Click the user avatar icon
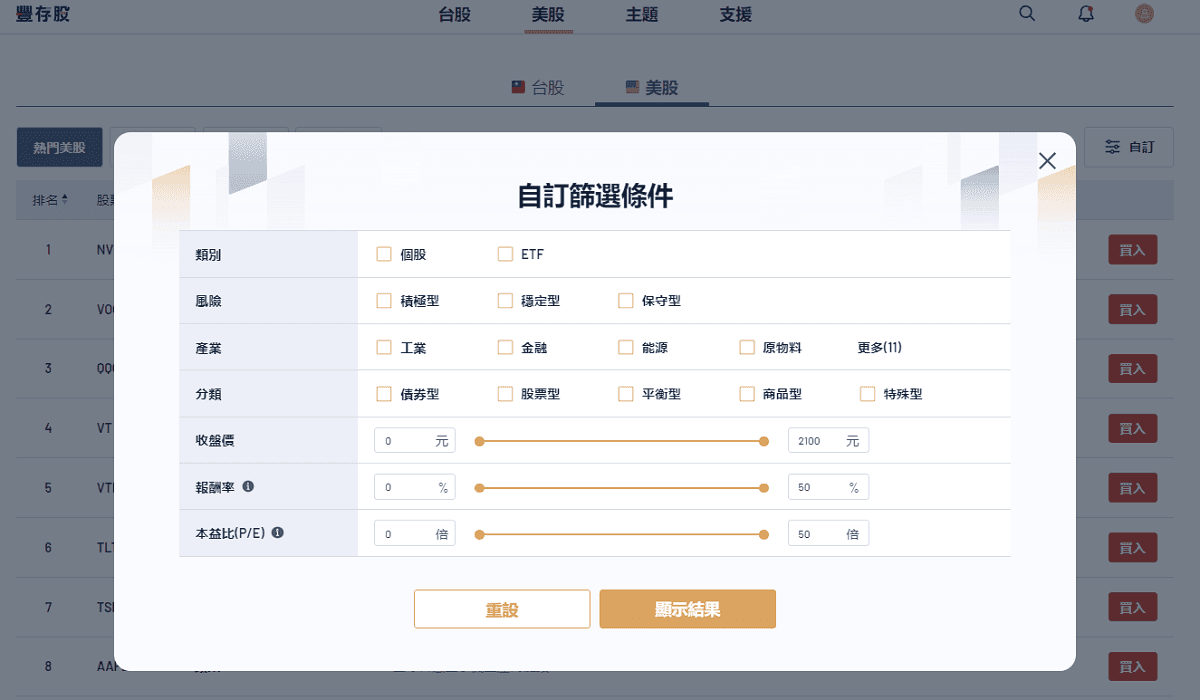The width and height of the screenshot is (1200, 700). coord(1144,14)
